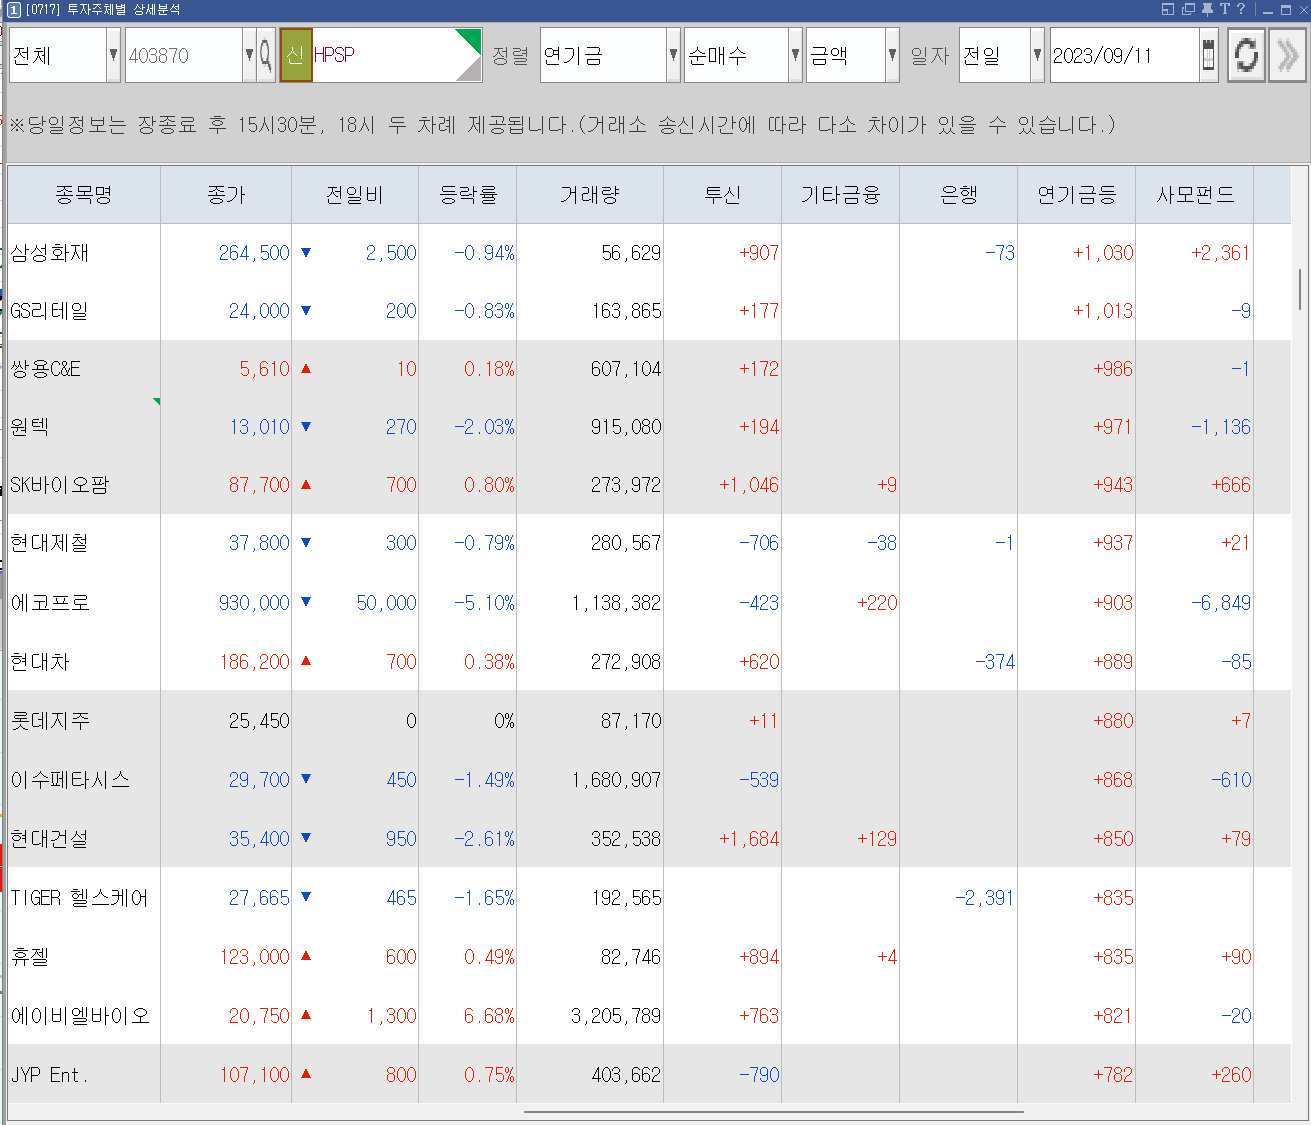Select the 현대건설 stock name
Image resolution: width=1311 pixels, height=1125 pixels.
click(49, 839)
